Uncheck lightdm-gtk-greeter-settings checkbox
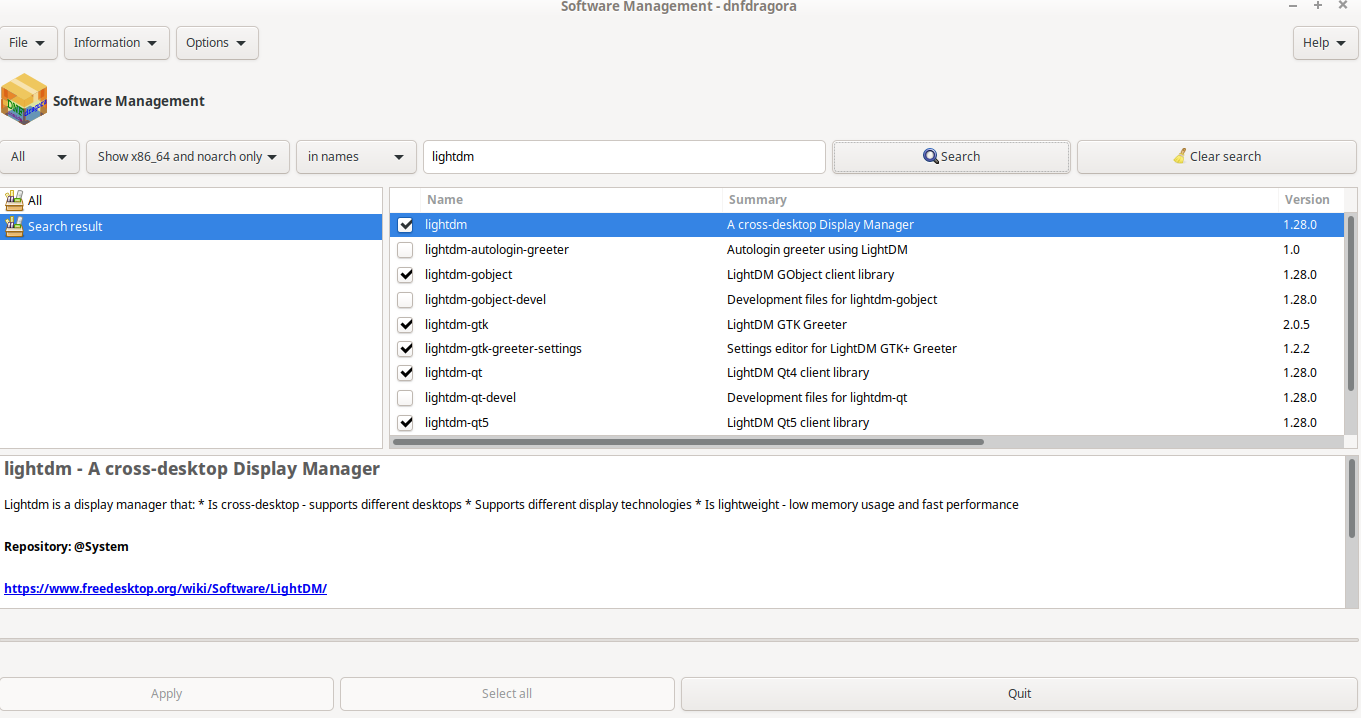Image resolution: width=1361 pixels, height=718 pixels. [405, 349]
